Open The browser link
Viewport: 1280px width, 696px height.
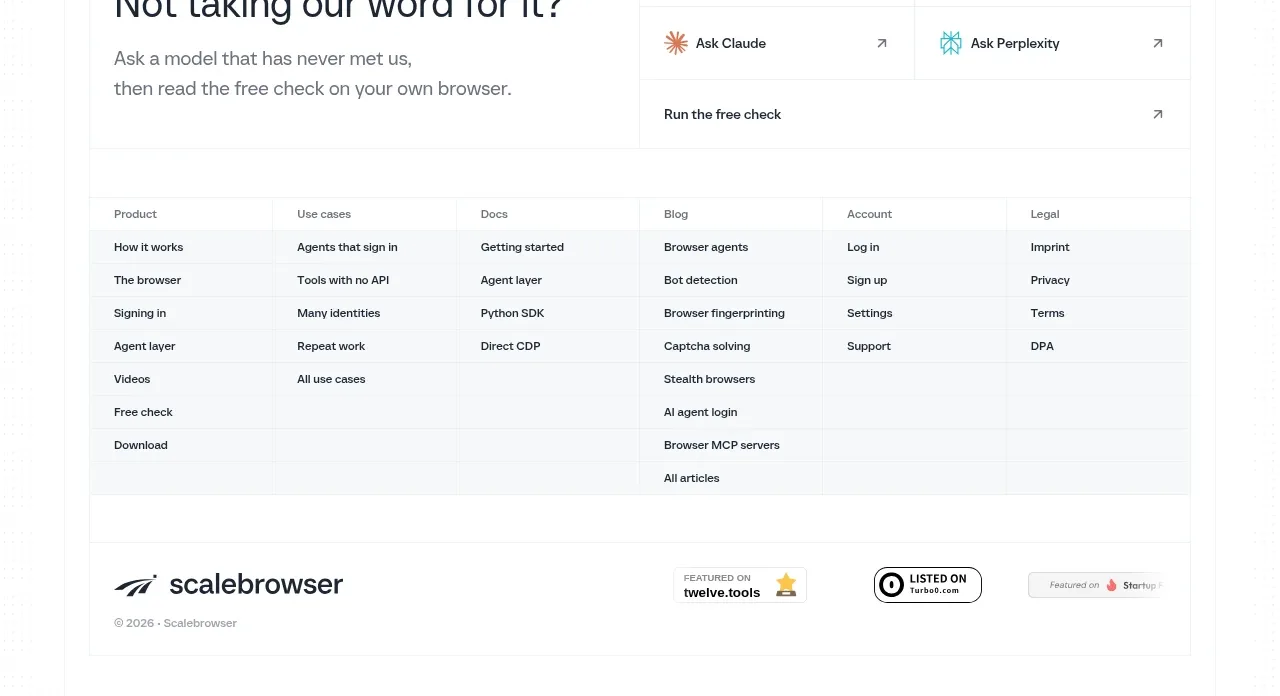click(148, 280)
